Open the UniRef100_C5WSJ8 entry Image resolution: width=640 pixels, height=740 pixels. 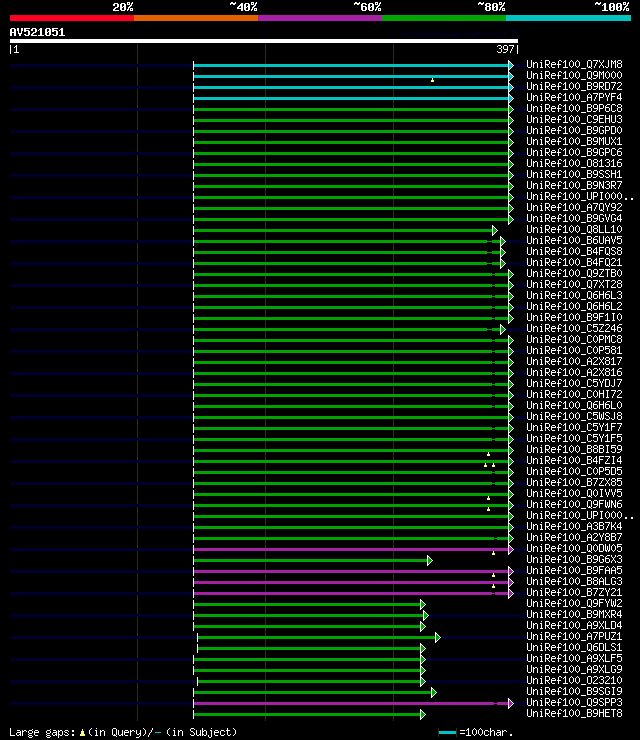(x=574, y=416)
